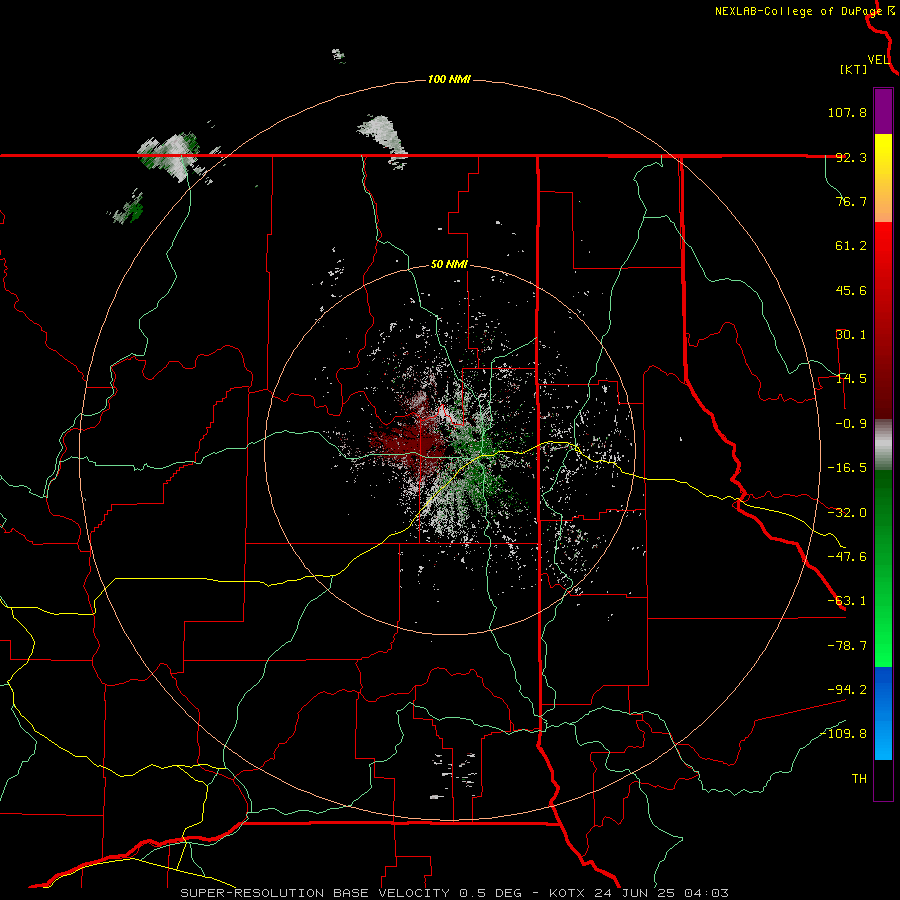This screenshot has width=900, height=900.
Task: Click the NEXLAB-College of DuPage label
Action: pos(800,11)
